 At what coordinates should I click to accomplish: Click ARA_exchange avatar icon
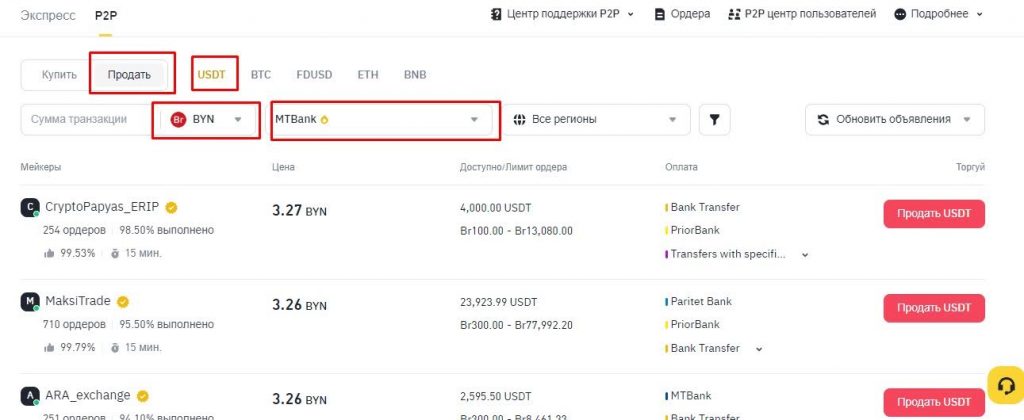(x=30, y=396)
